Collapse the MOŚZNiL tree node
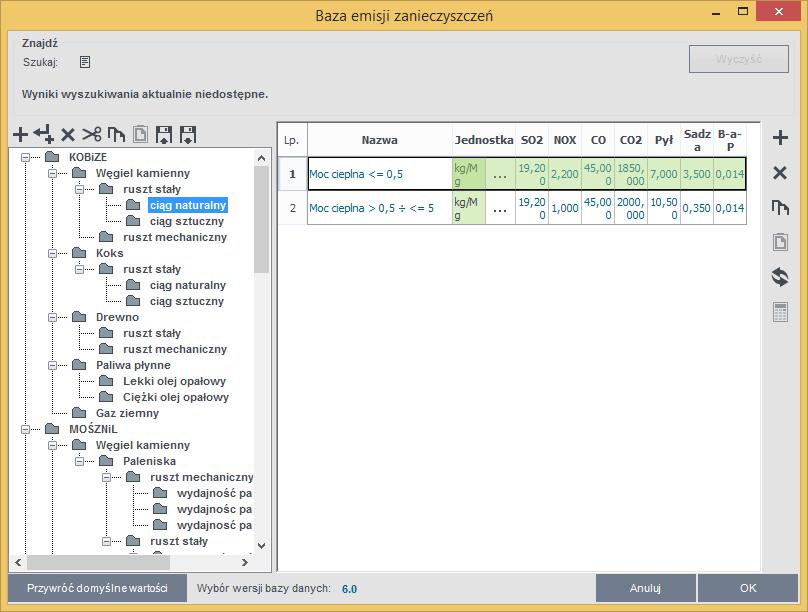The height and width of the screenshot is (612, 808). [x=25, y=429]
